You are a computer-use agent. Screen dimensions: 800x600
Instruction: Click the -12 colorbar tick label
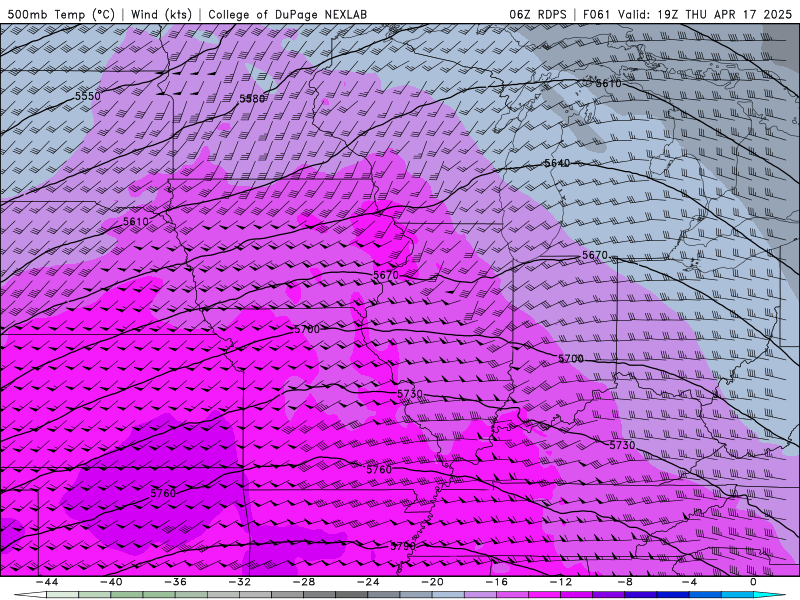click(561, 582)
